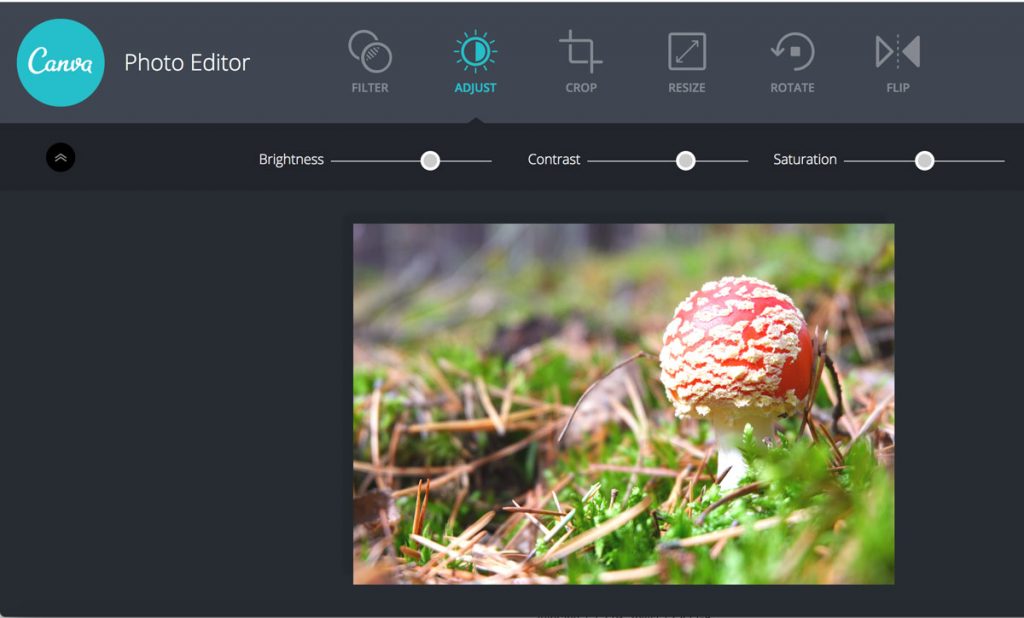Click the ROTATE text label
The height and width of the screenshot is (618, 1024).
(792, 88)
